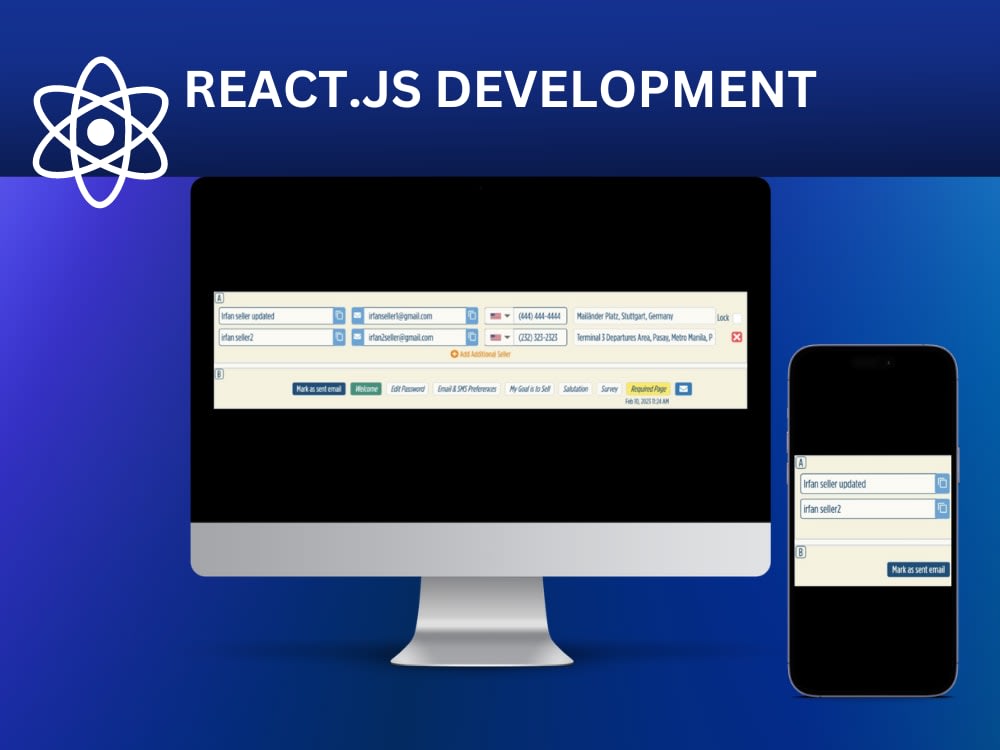Click the Mark as sent email button on desktop

pyautogui.click(x=319, y=388)
